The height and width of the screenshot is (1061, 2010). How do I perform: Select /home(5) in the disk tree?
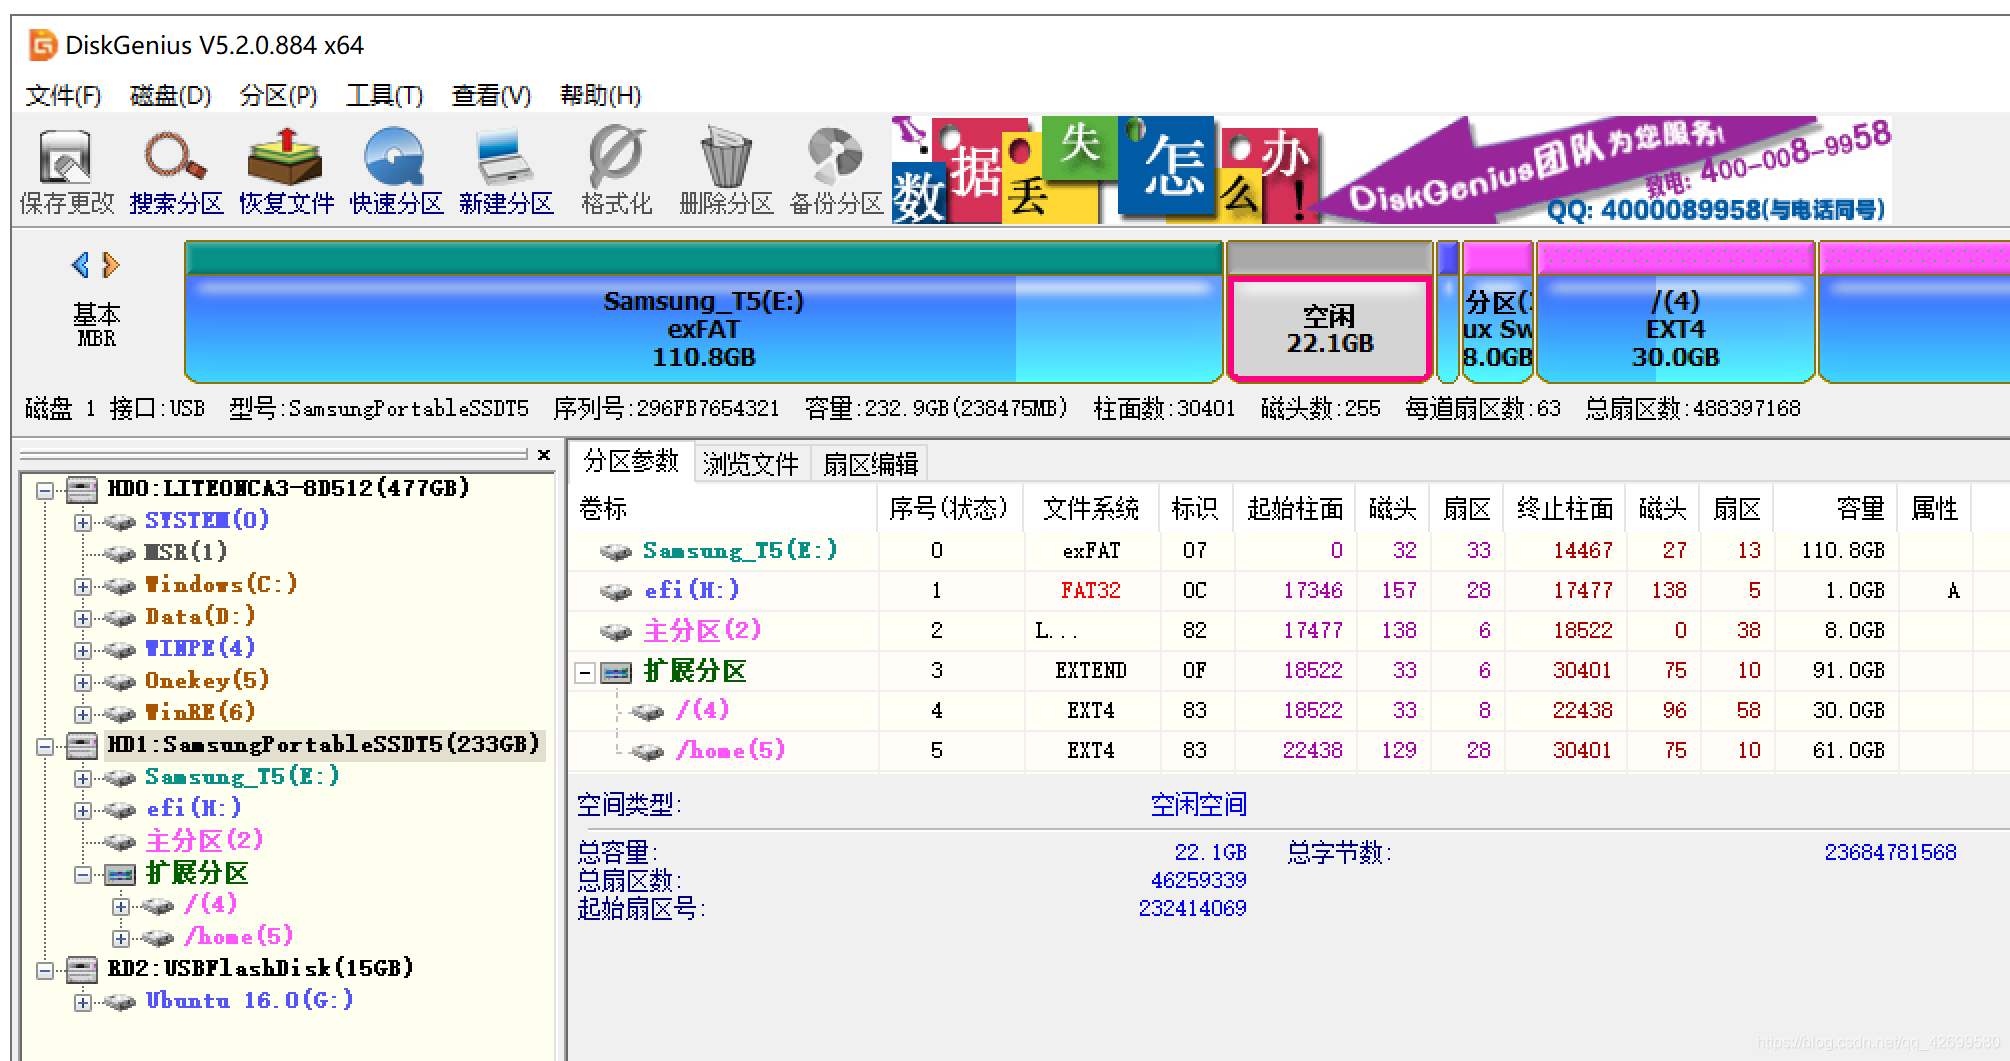point(238,937)
